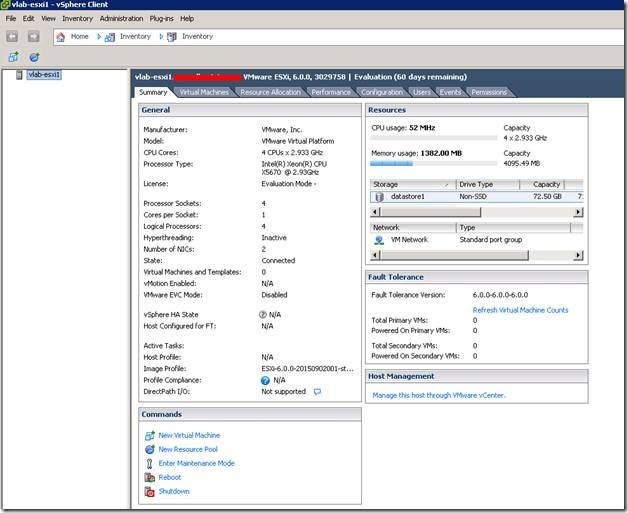The width and height of the screenshot is (628, 513).
Task: Click the Storage table horizontal scrollbar
Action: (x=430, y=211)
